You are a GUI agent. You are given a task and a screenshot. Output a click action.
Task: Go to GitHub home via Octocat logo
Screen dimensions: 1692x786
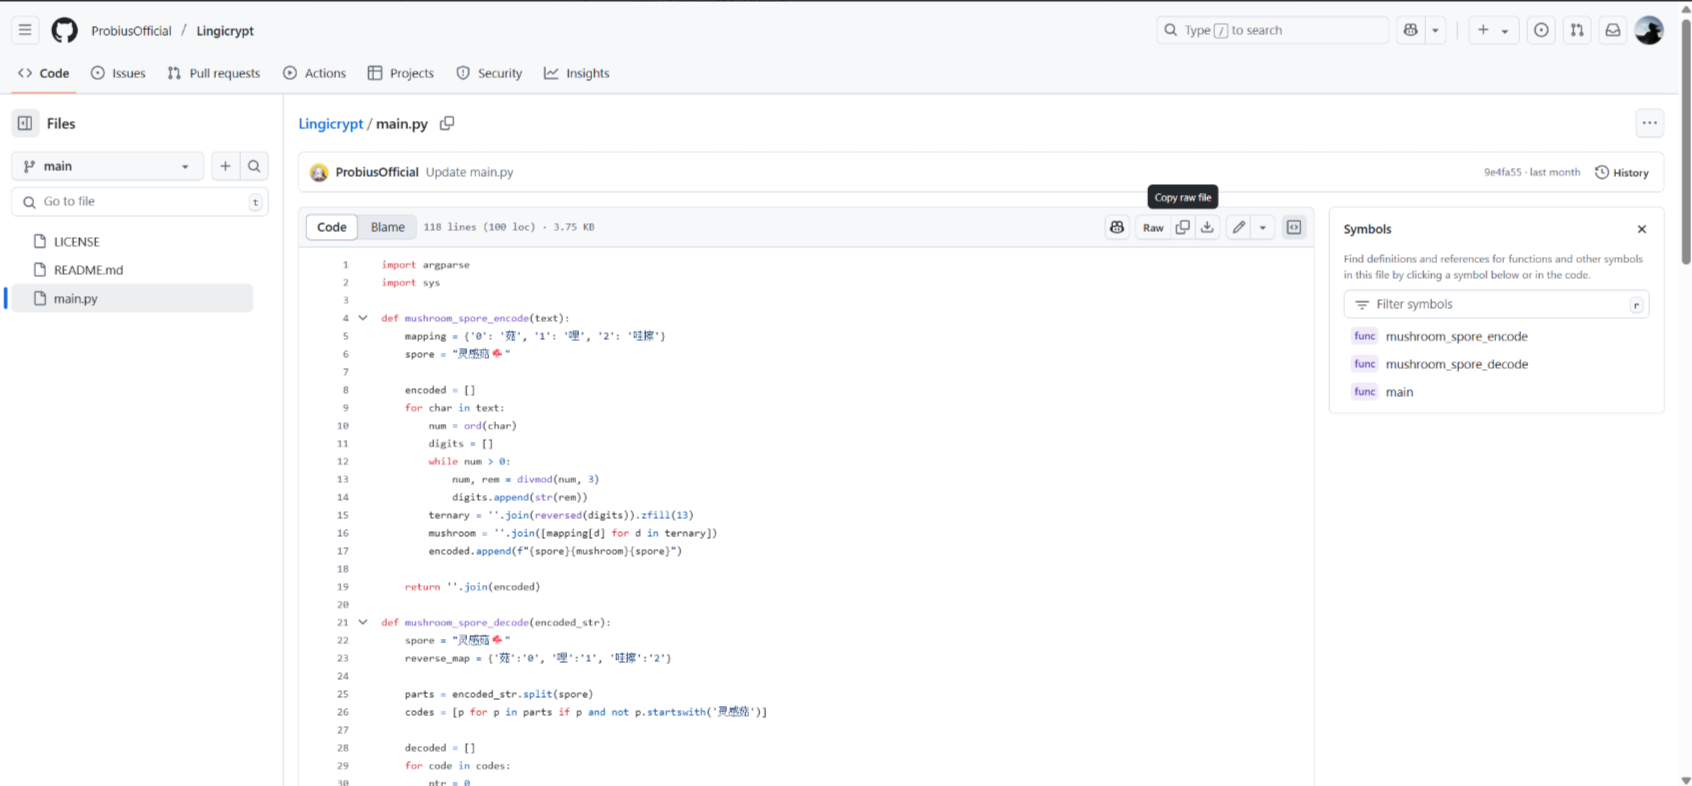pos(64,30)
